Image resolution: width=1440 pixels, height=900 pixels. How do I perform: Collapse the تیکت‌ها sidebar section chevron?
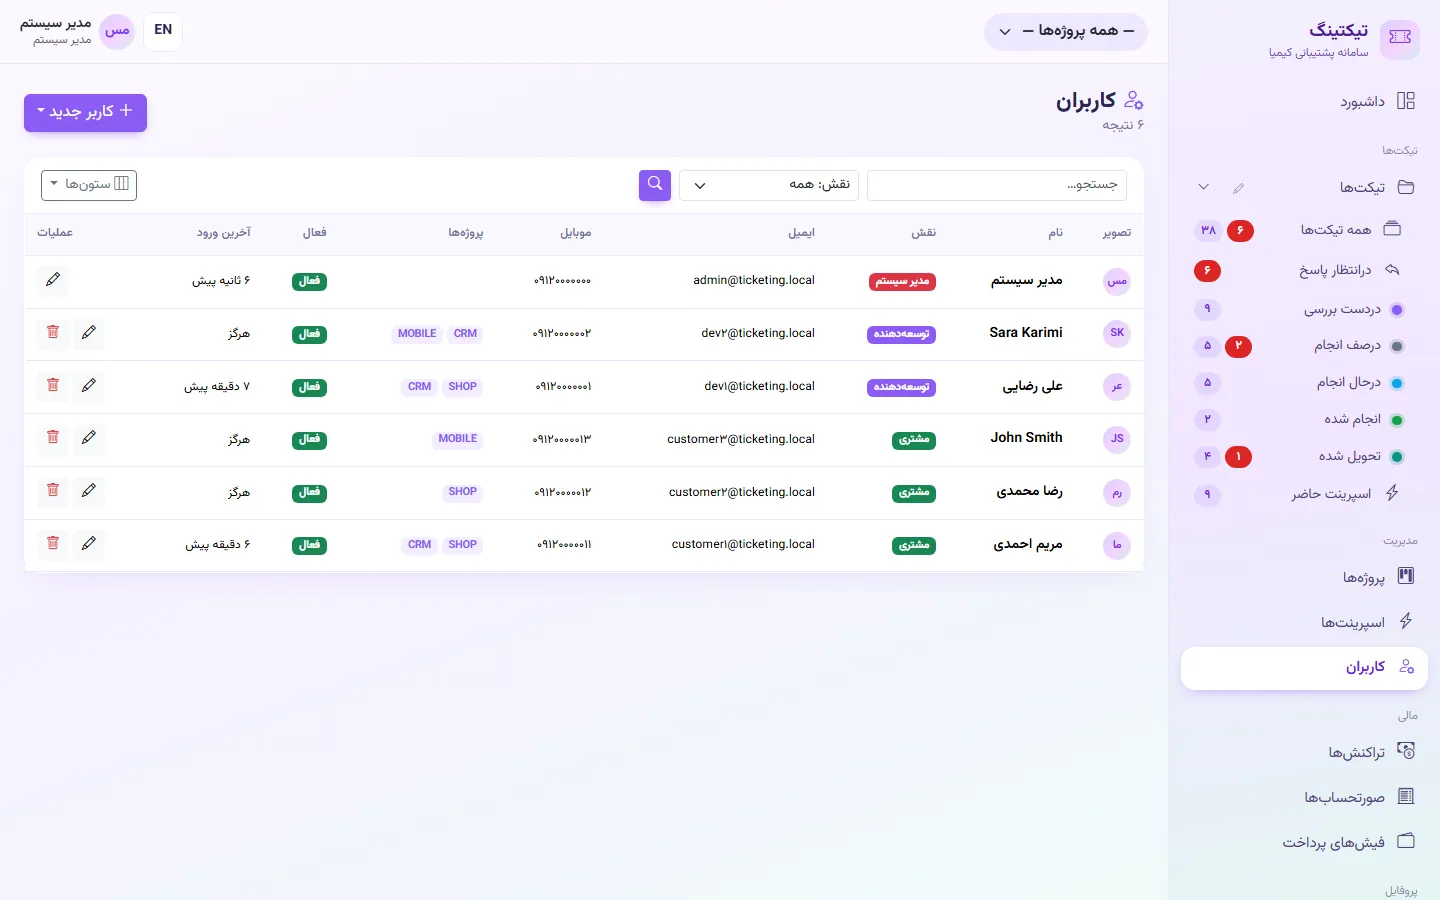click(1204, 188)
